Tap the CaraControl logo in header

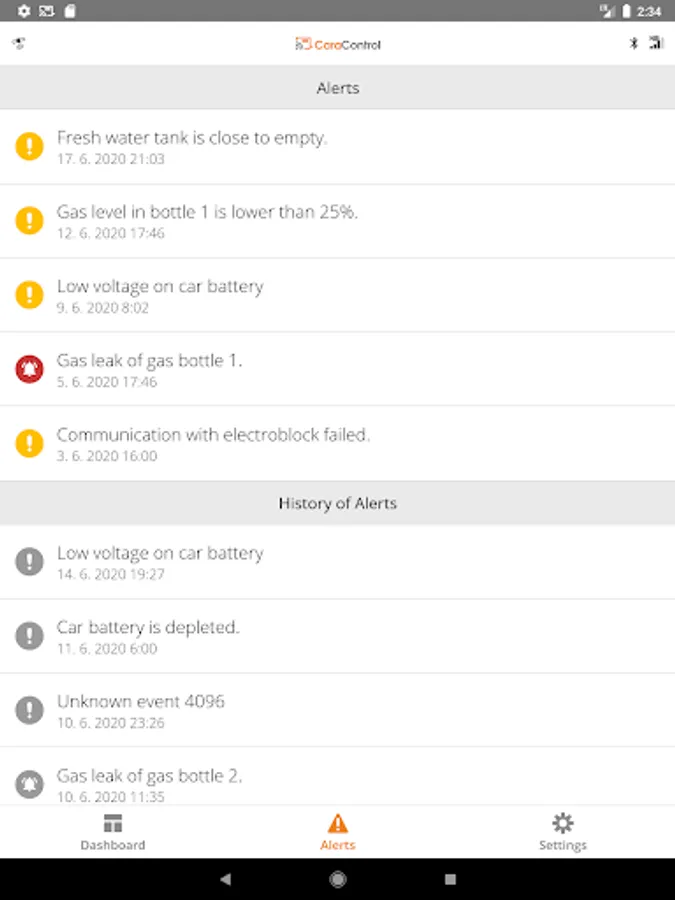(338, 44)
